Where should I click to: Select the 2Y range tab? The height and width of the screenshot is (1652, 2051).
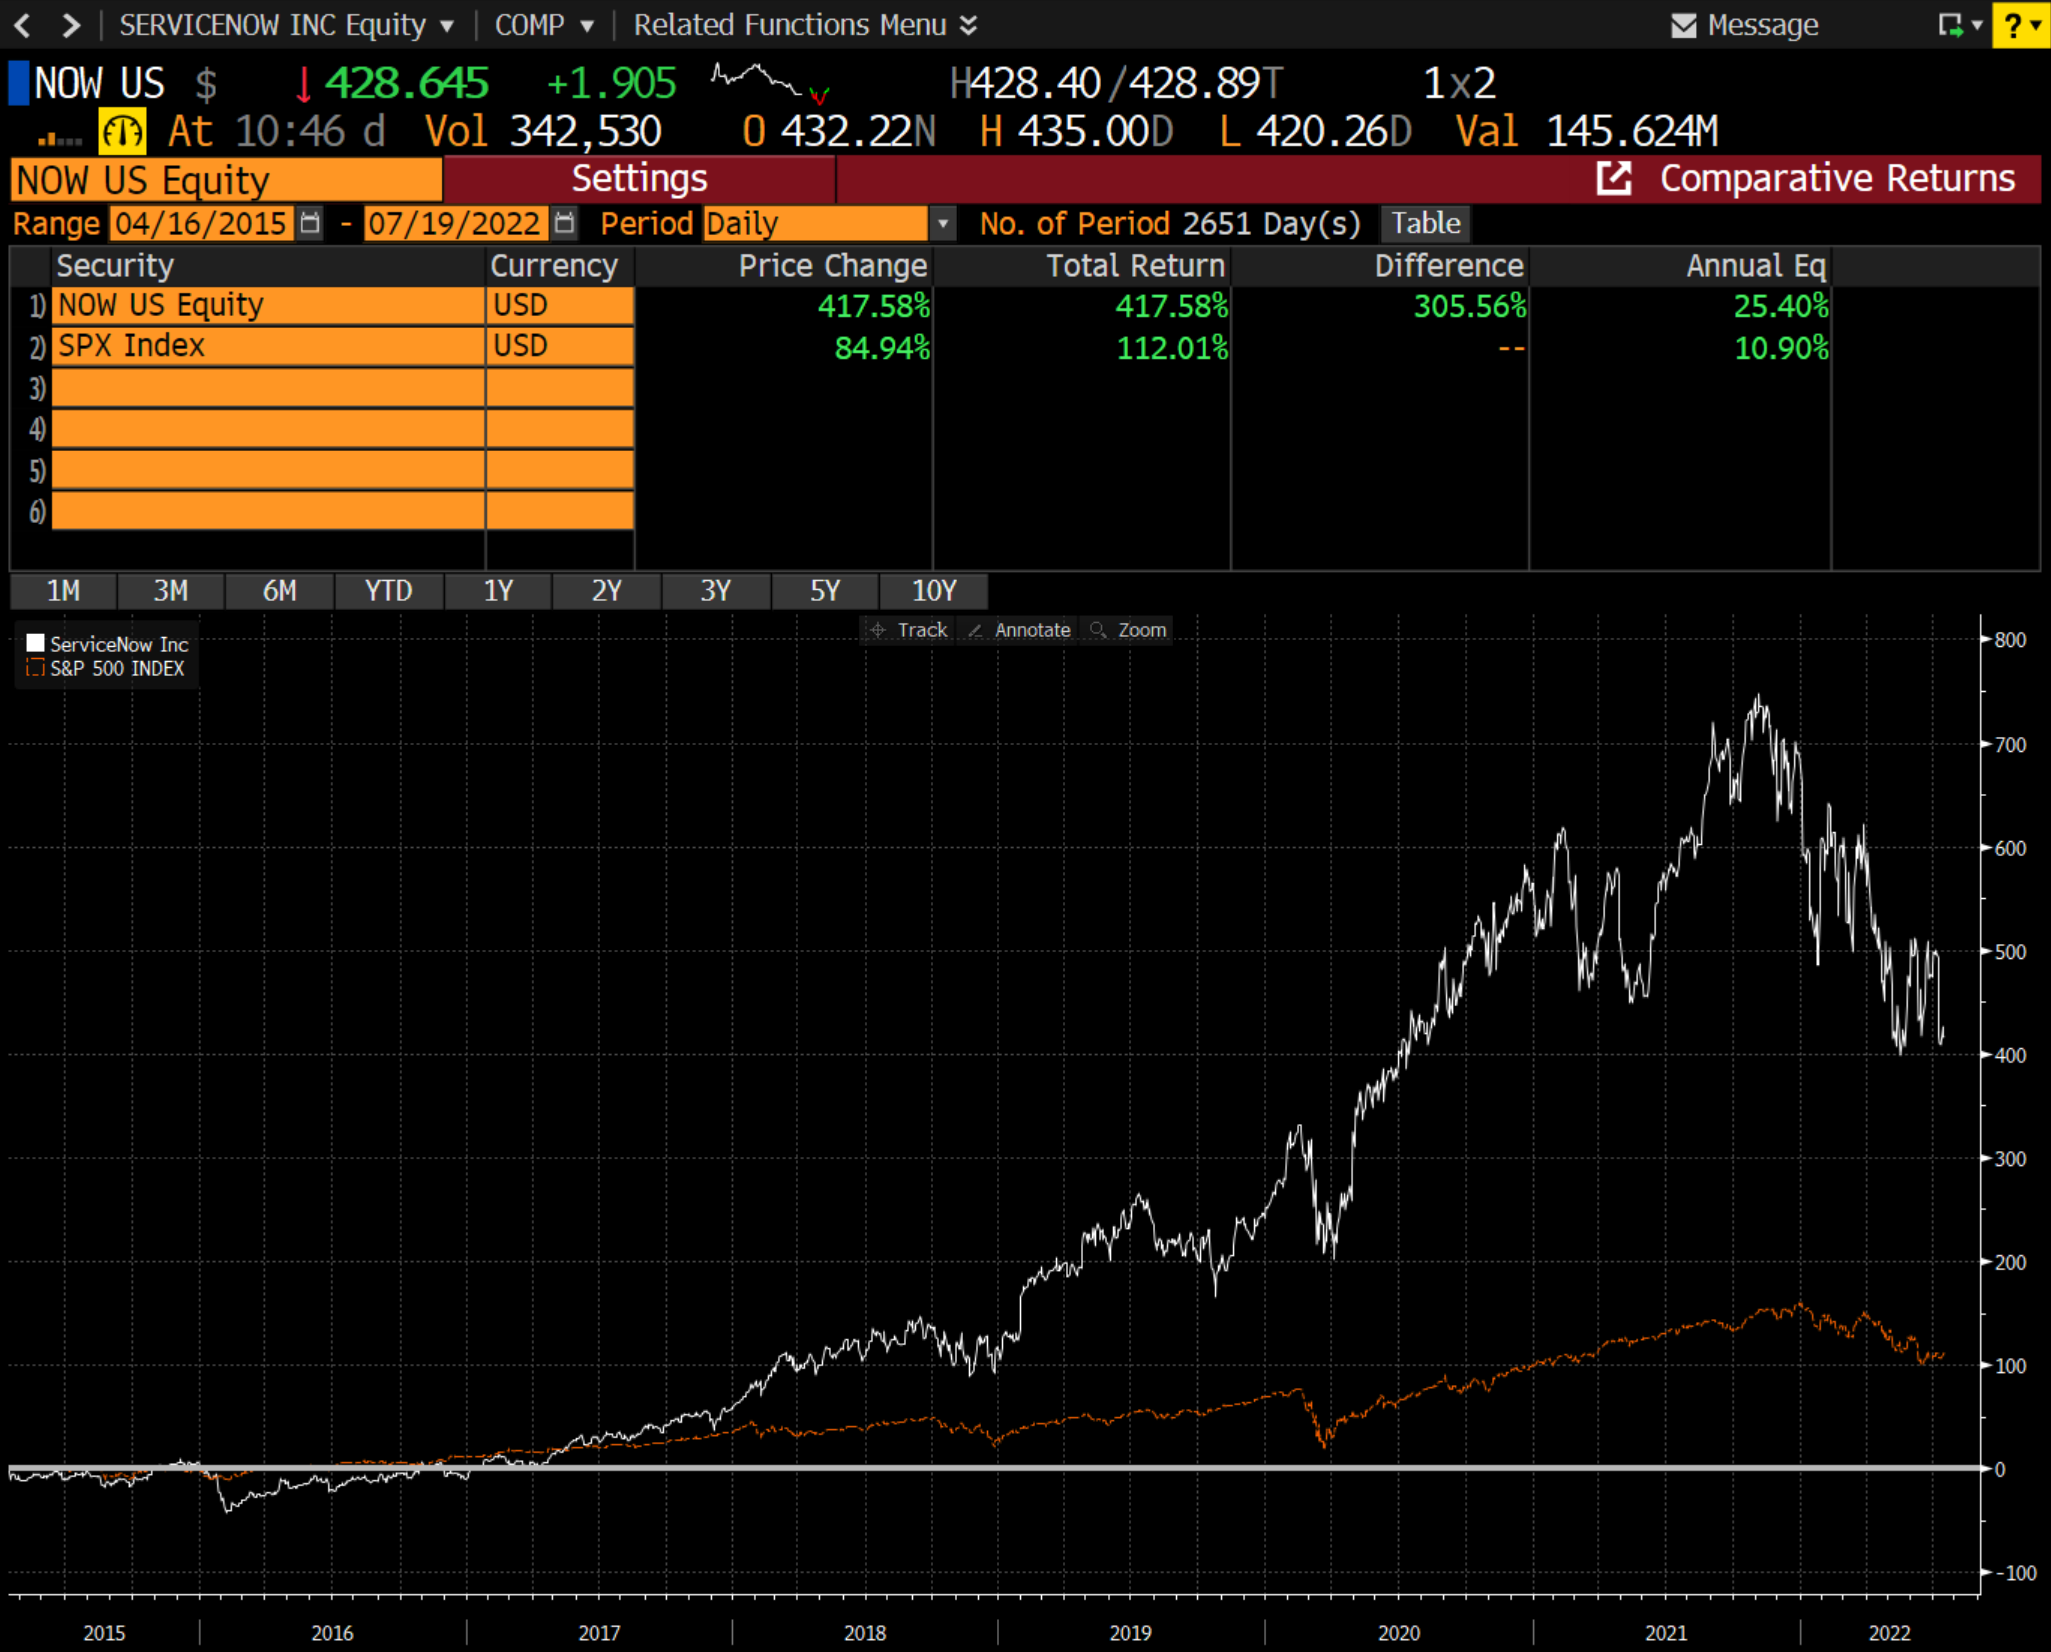(x=607, y=591)
